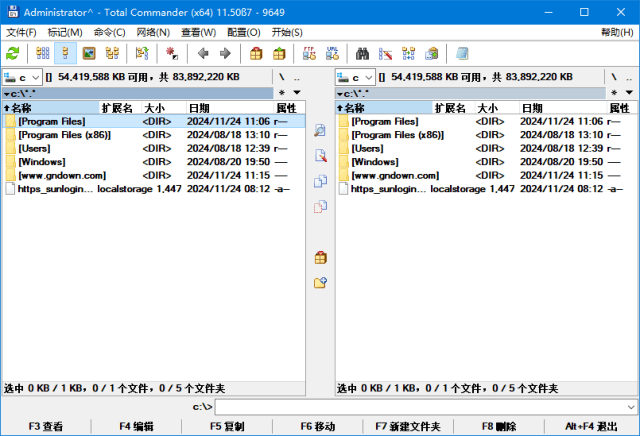Click the Back arrow in toolbar
Screen dimensions: 640x436
click(203, 53)
